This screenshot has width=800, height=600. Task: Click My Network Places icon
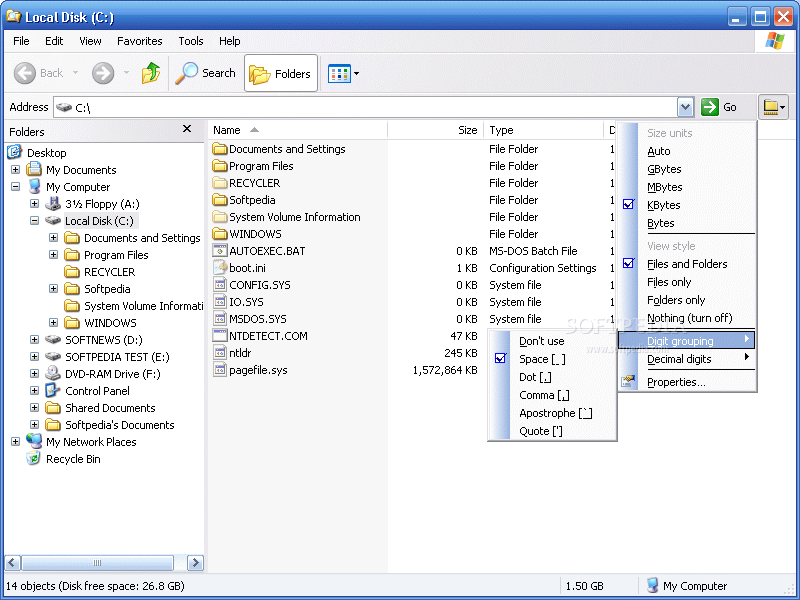pos(34,441)
